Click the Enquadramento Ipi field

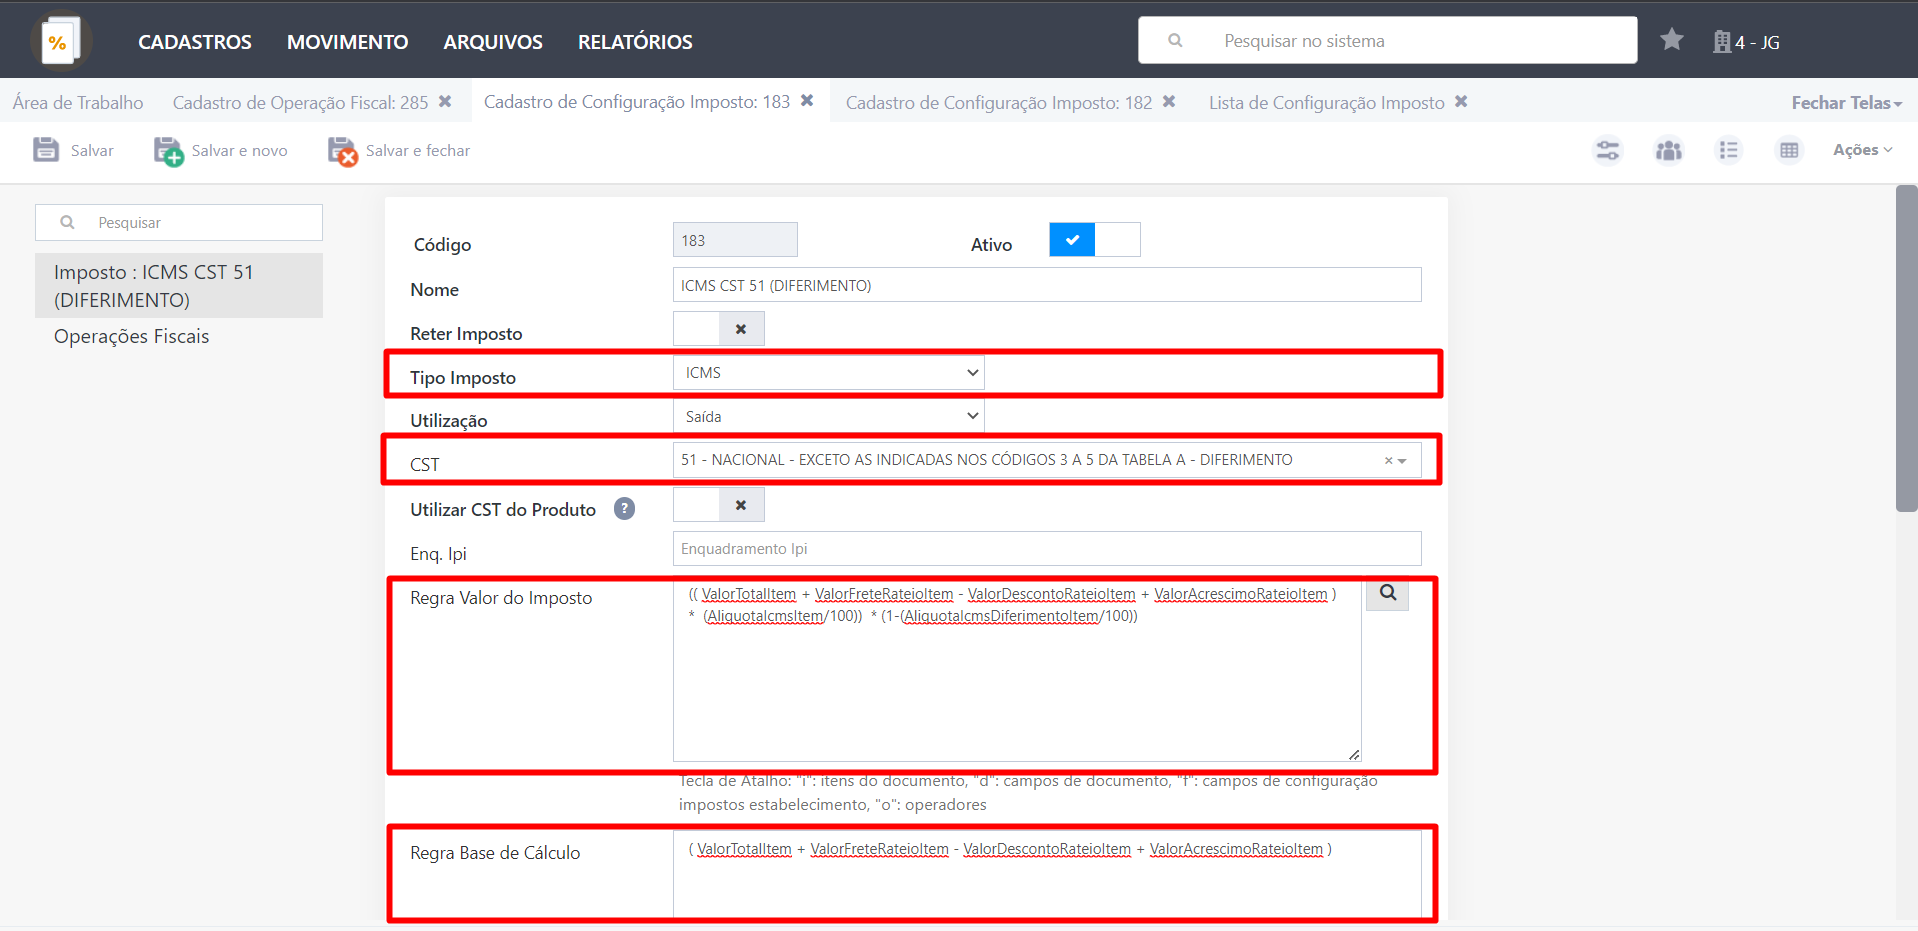[1047, 549]
